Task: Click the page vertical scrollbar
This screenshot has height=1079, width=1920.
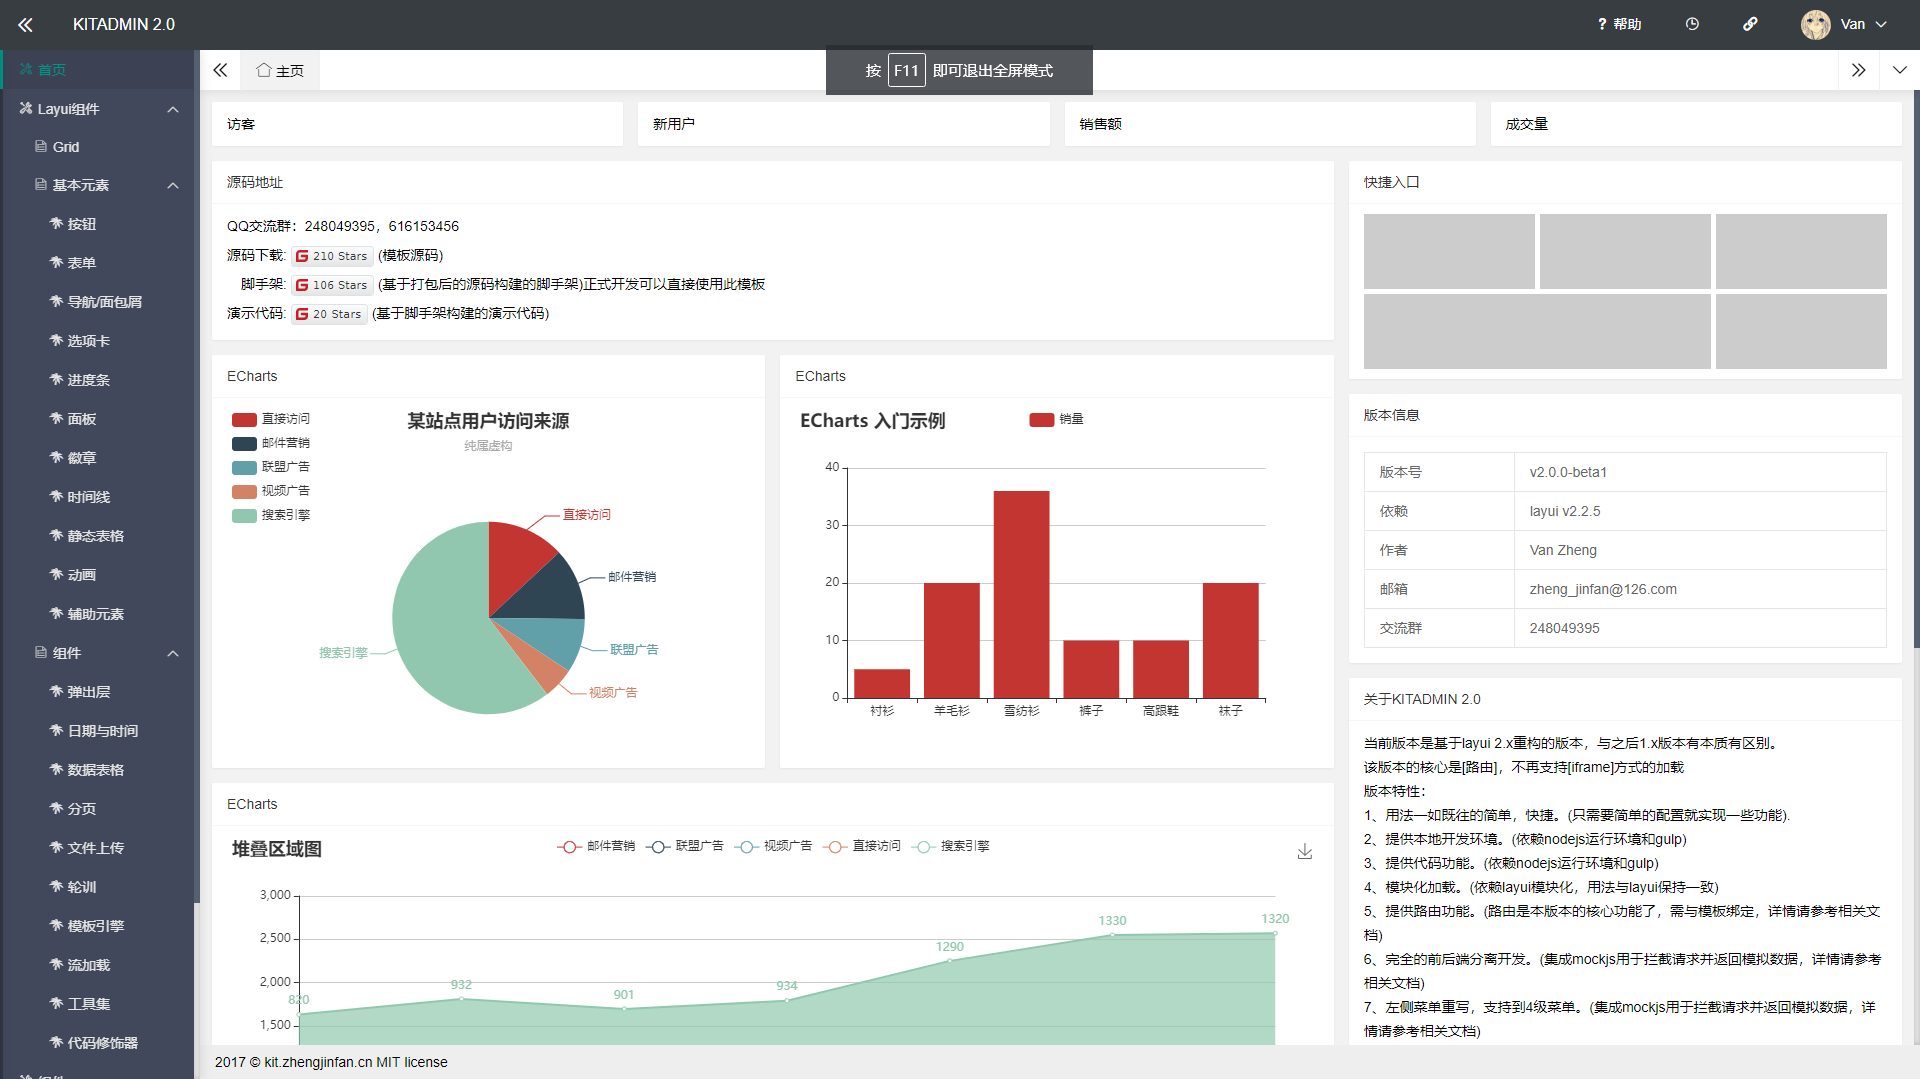Action: [x=1916, y=370]
